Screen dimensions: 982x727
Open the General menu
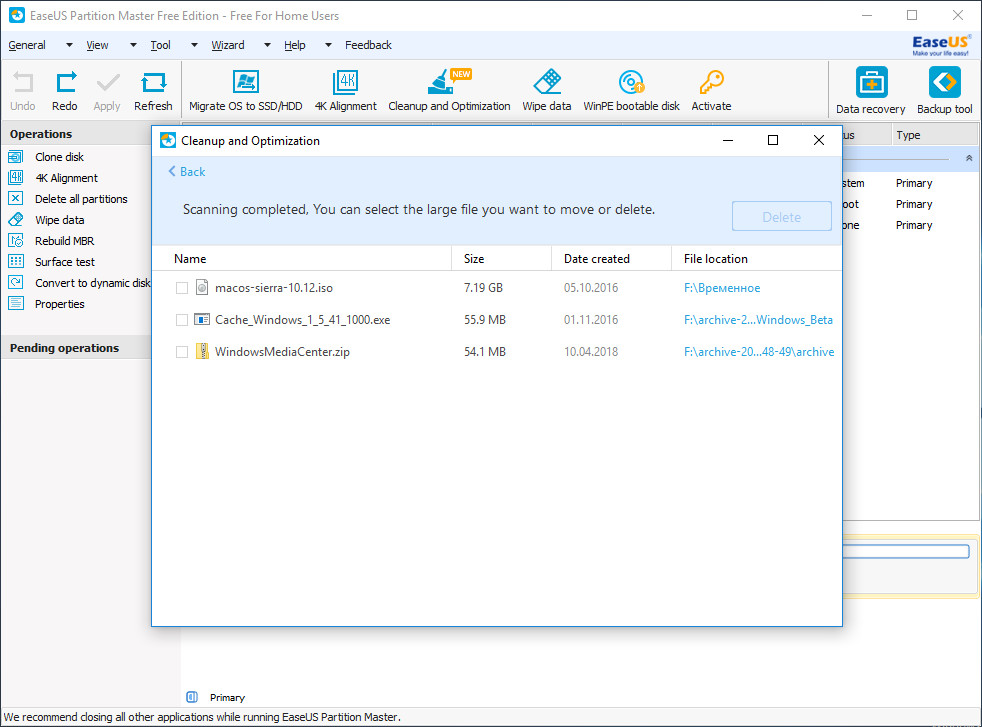coord(27,45)
